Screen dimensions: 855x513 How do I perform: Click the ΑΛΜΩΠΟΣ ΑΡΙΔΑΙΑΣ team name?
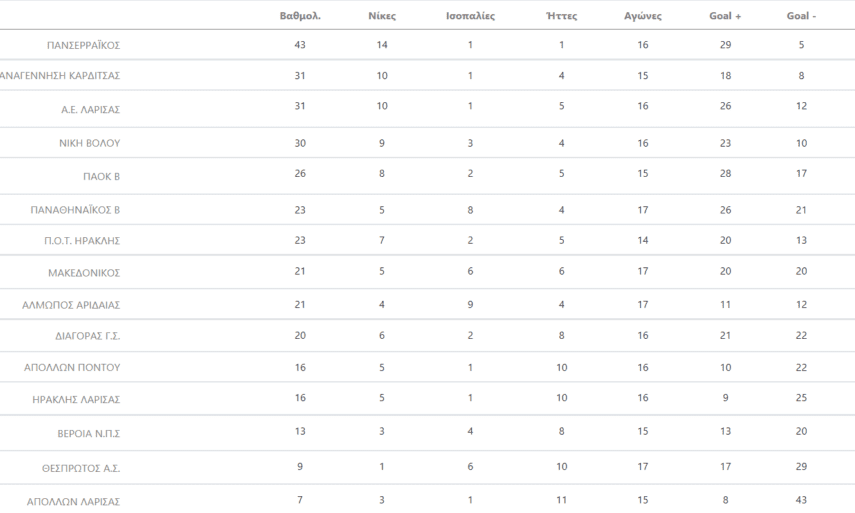[71, 305]
